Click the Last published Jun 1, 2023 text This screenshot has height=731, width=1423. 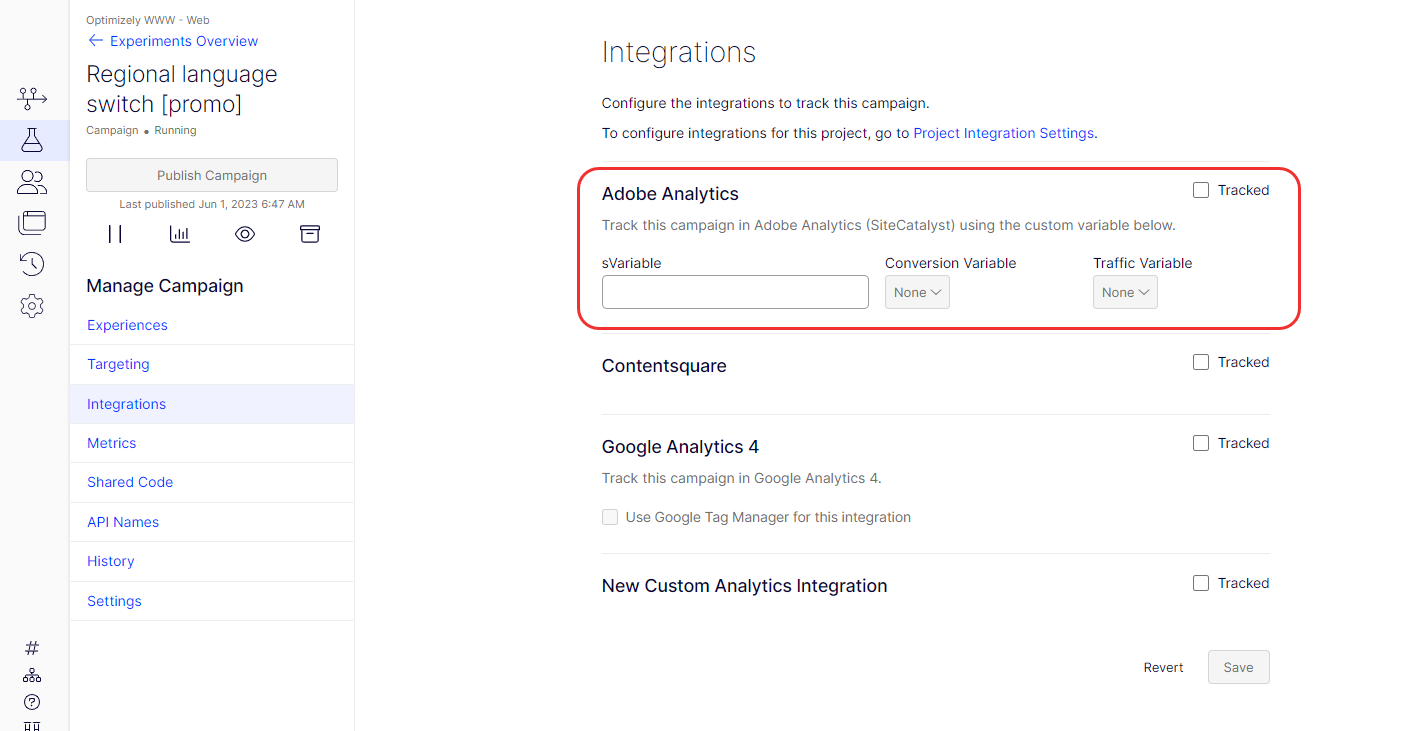212,204
